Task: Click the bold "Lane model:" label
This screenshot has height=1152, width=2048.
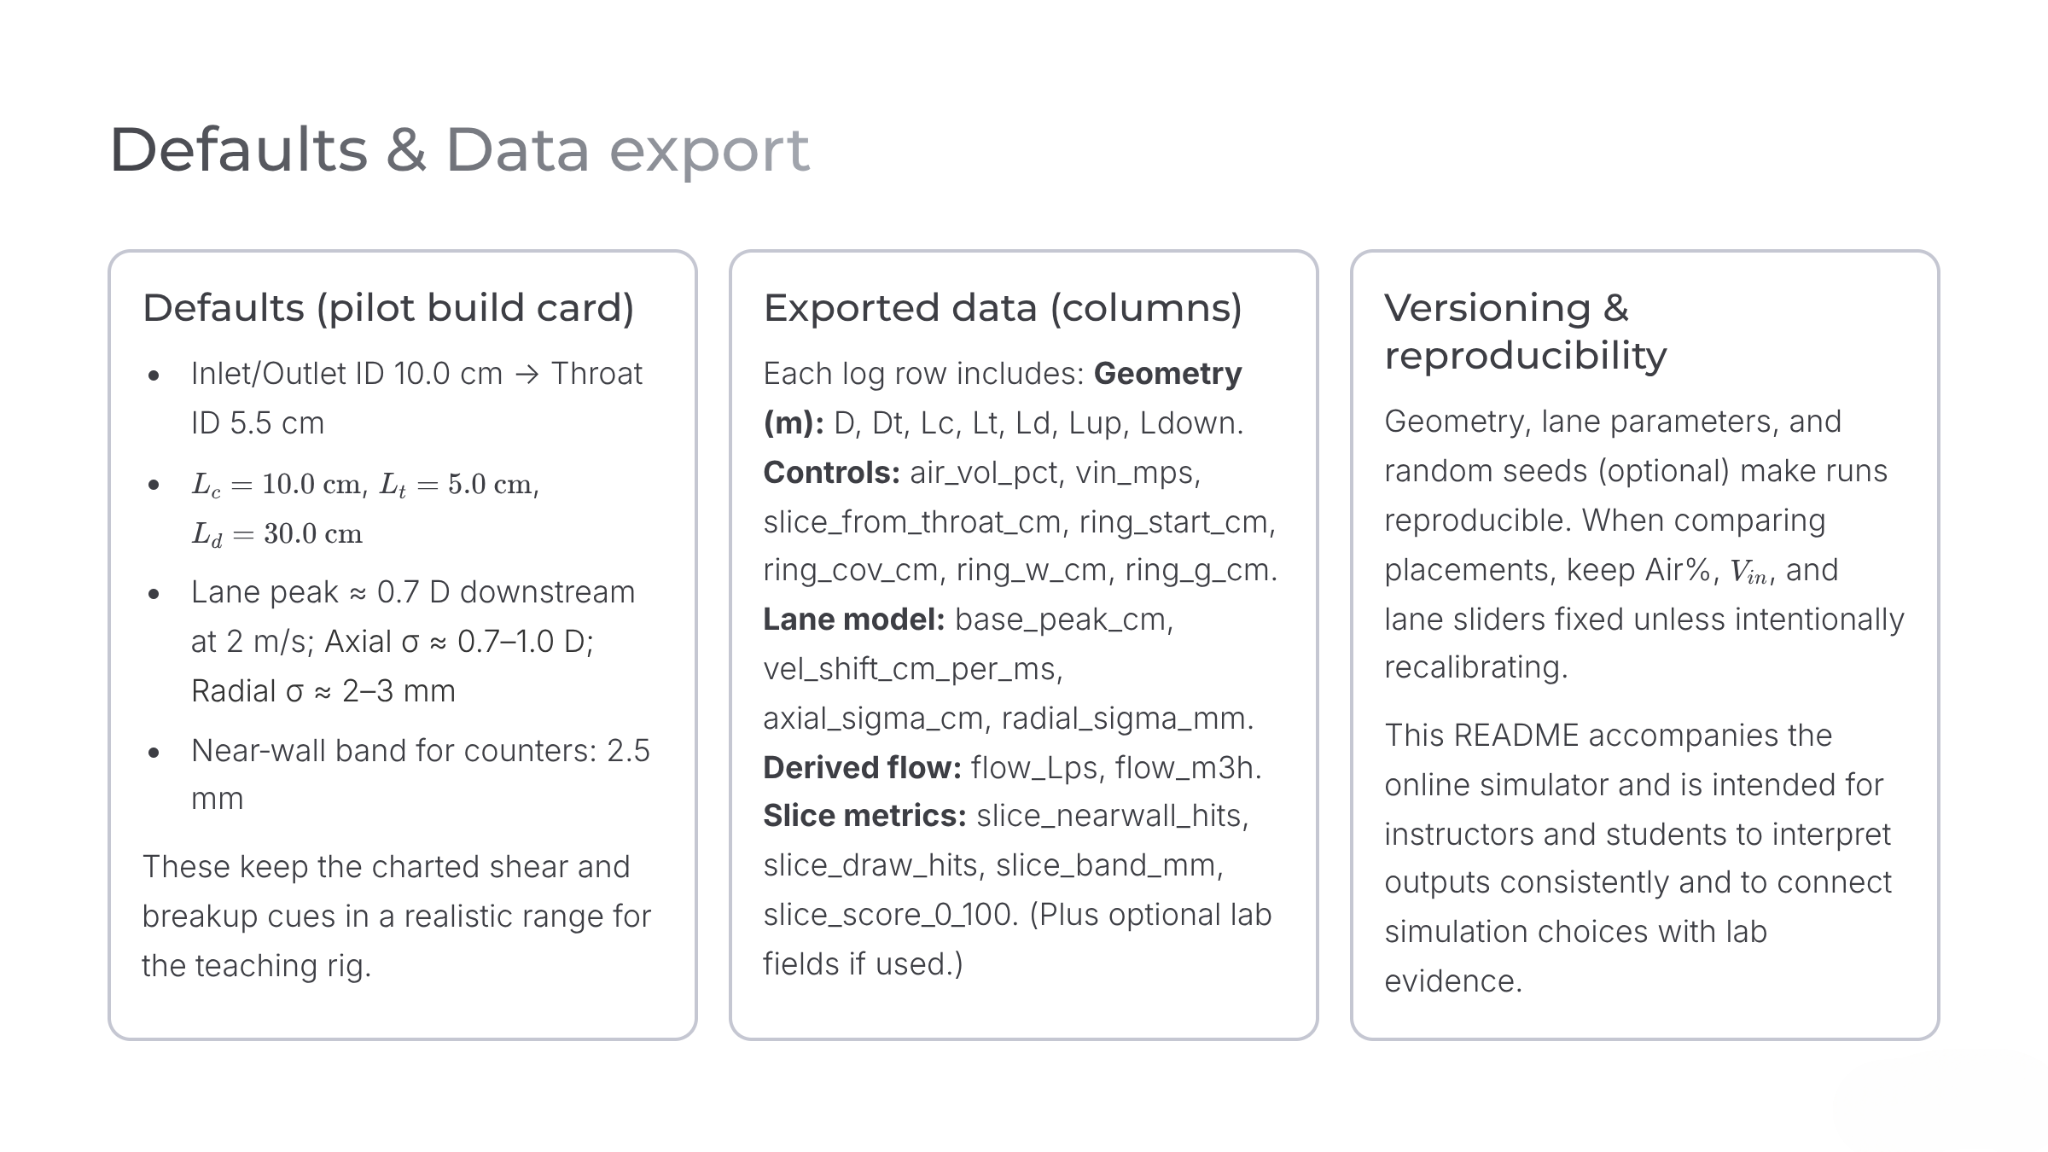Action: [853, 620]
